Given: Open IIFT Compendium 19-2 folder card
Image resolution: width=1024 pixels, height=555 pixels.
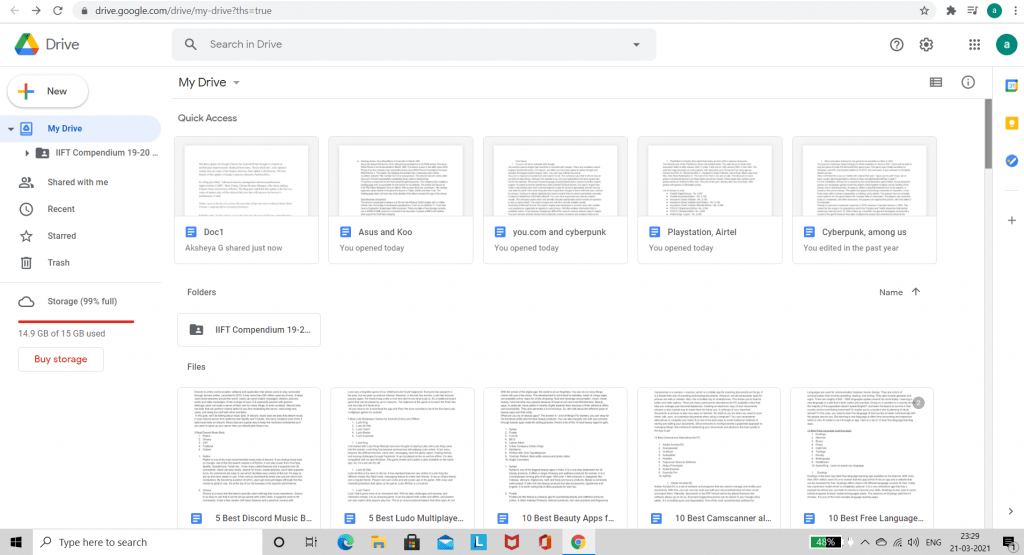Looking at the screenshot, I should (x=249, y=330).
